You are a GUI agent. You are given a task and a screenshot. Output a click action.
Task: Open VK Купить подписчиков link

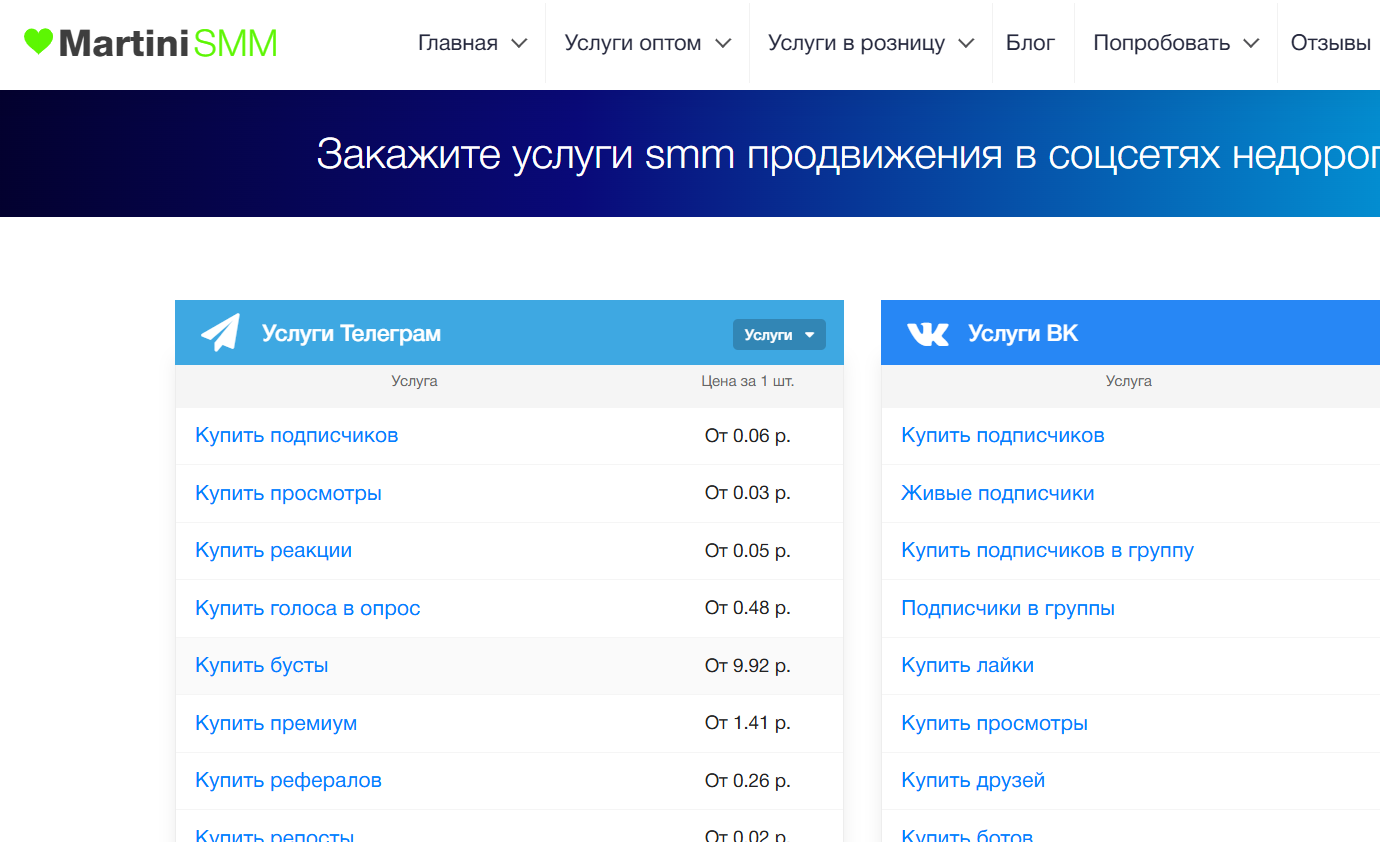pos(1003,435)
